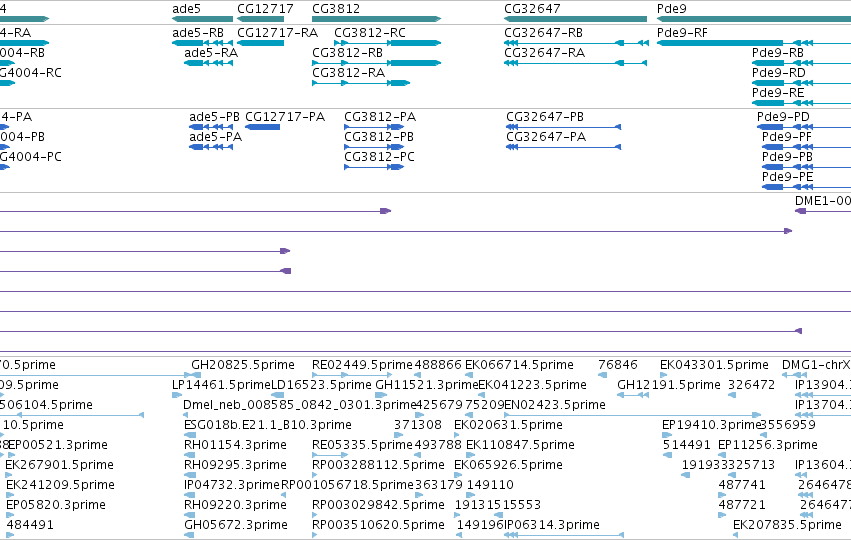The image size is (851, 540).
Task: Open protein Pde9-PE
Action: pos(788,177)
